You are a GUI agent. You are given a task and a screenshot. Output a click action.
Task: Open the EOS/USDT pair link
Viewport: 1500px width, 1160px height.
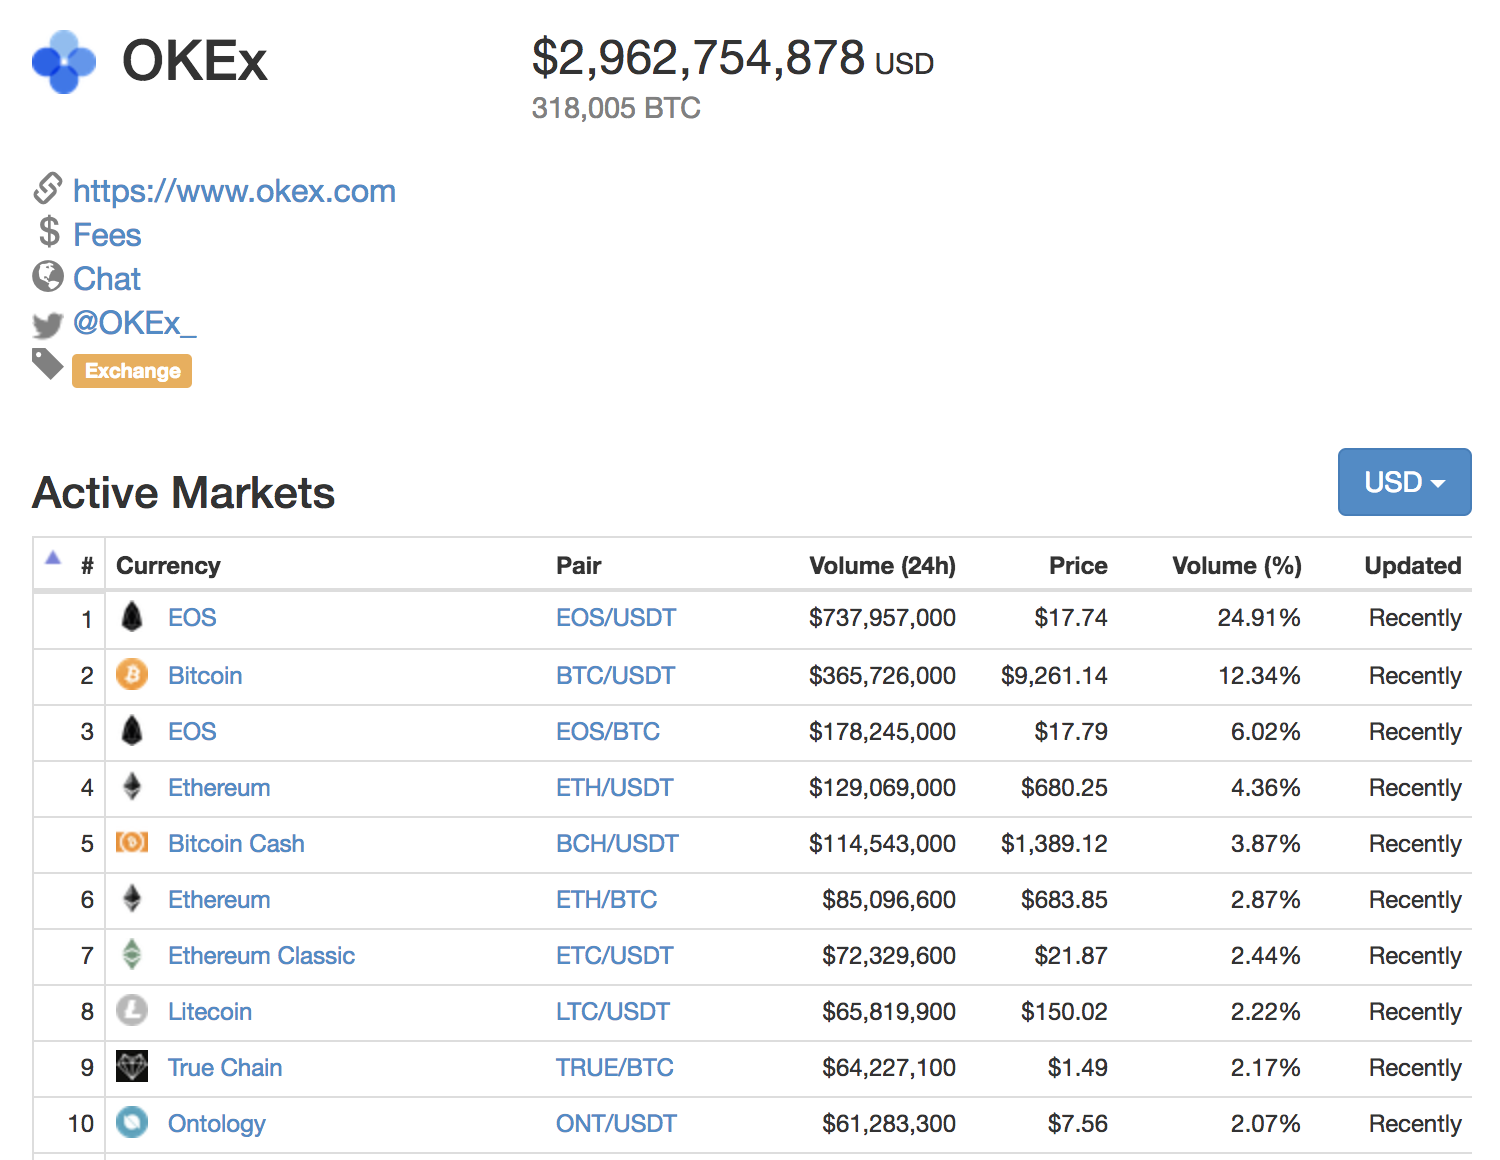616,618
